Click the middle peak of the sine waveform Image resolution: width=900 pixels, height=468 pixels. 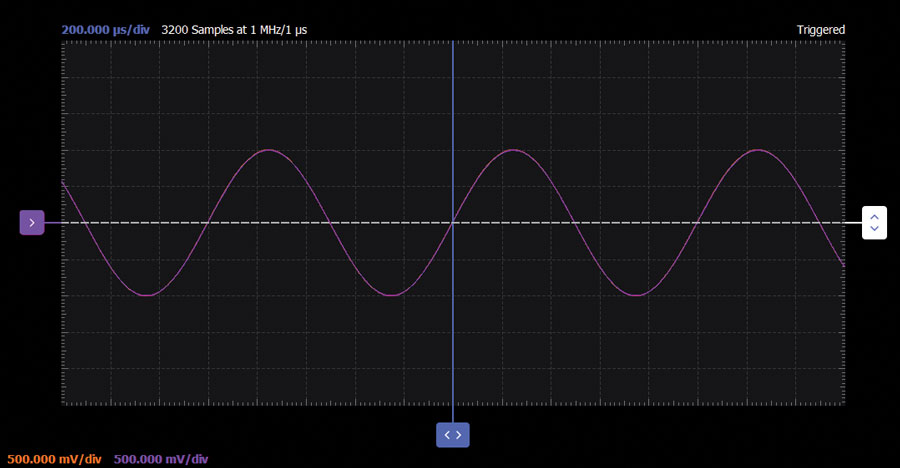point(513,150)
